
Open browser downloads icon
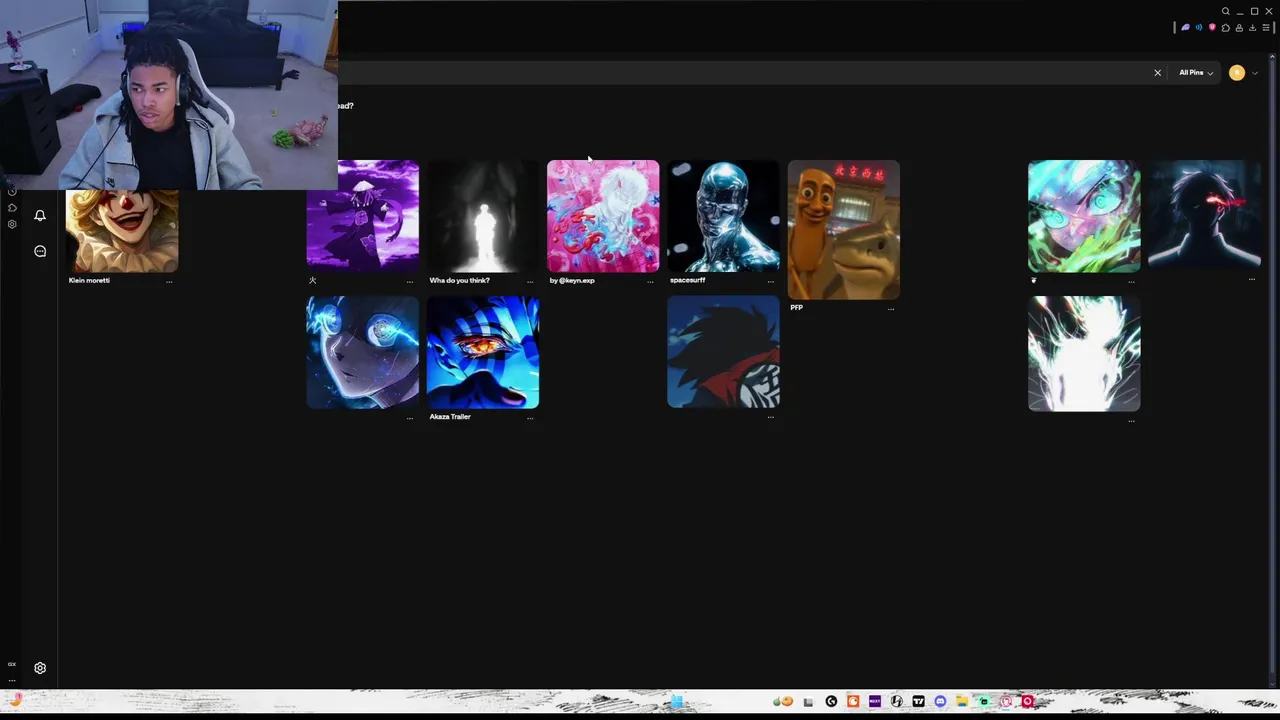coord(1253,28)
